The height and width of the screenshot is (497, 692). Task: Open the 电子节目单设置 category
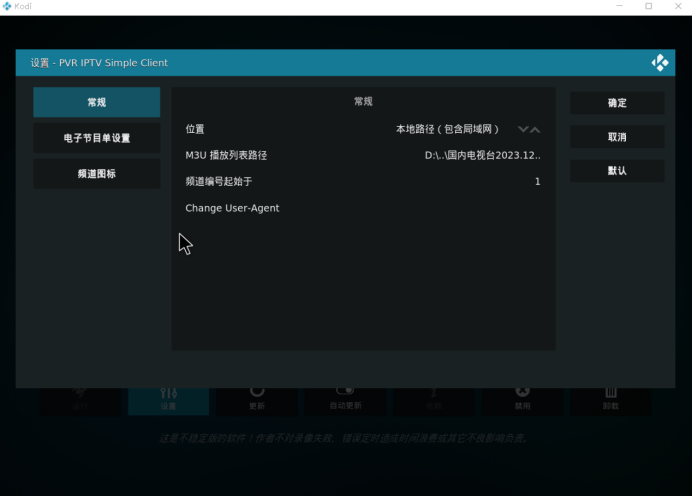point(97,138)
